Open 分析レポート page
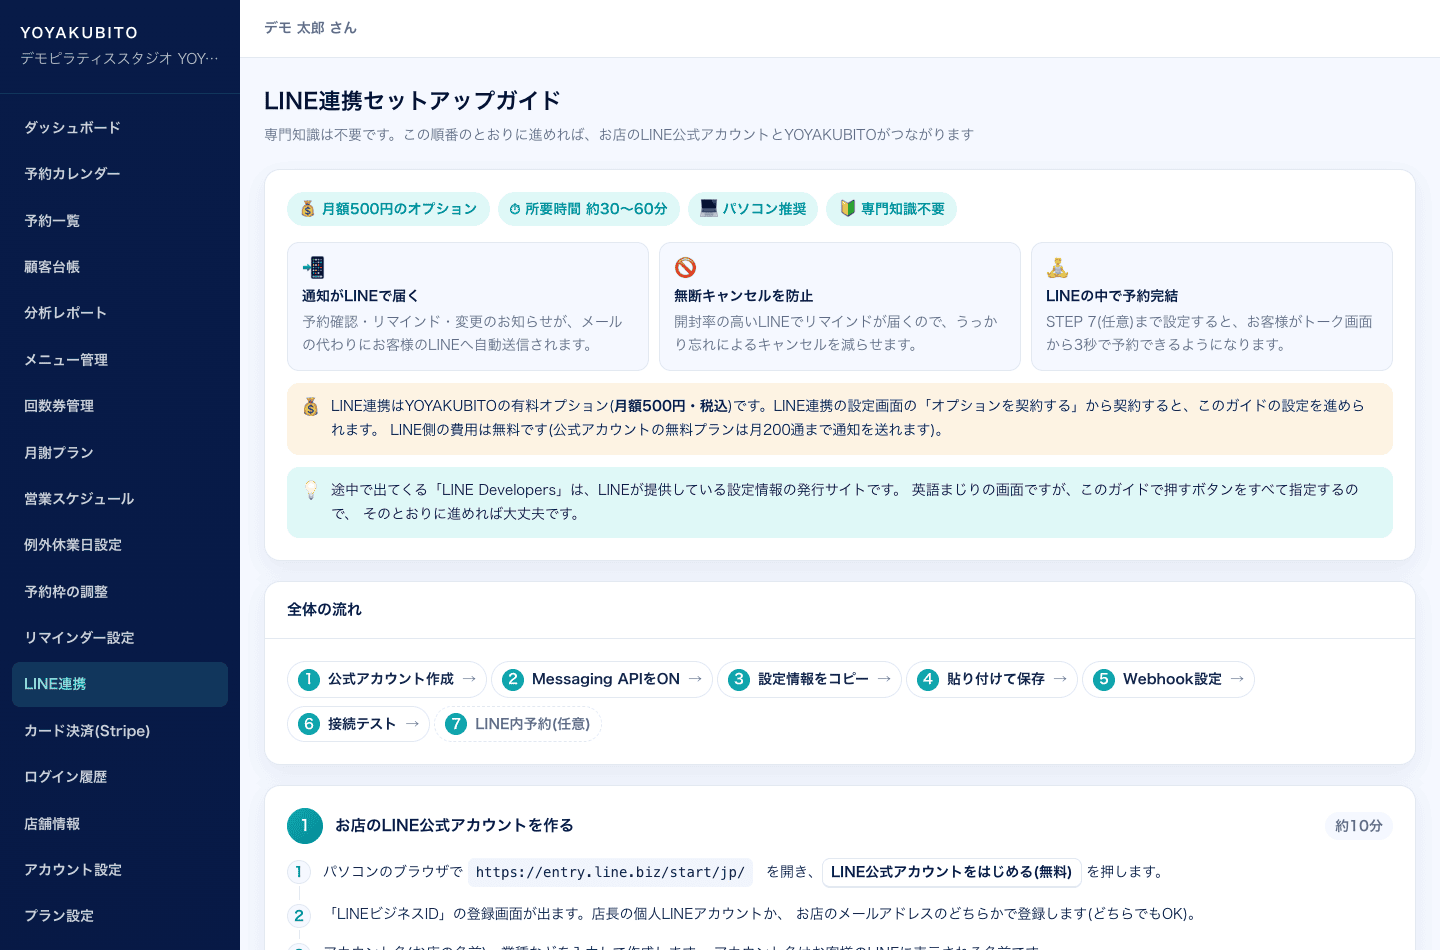 [120, 313]
